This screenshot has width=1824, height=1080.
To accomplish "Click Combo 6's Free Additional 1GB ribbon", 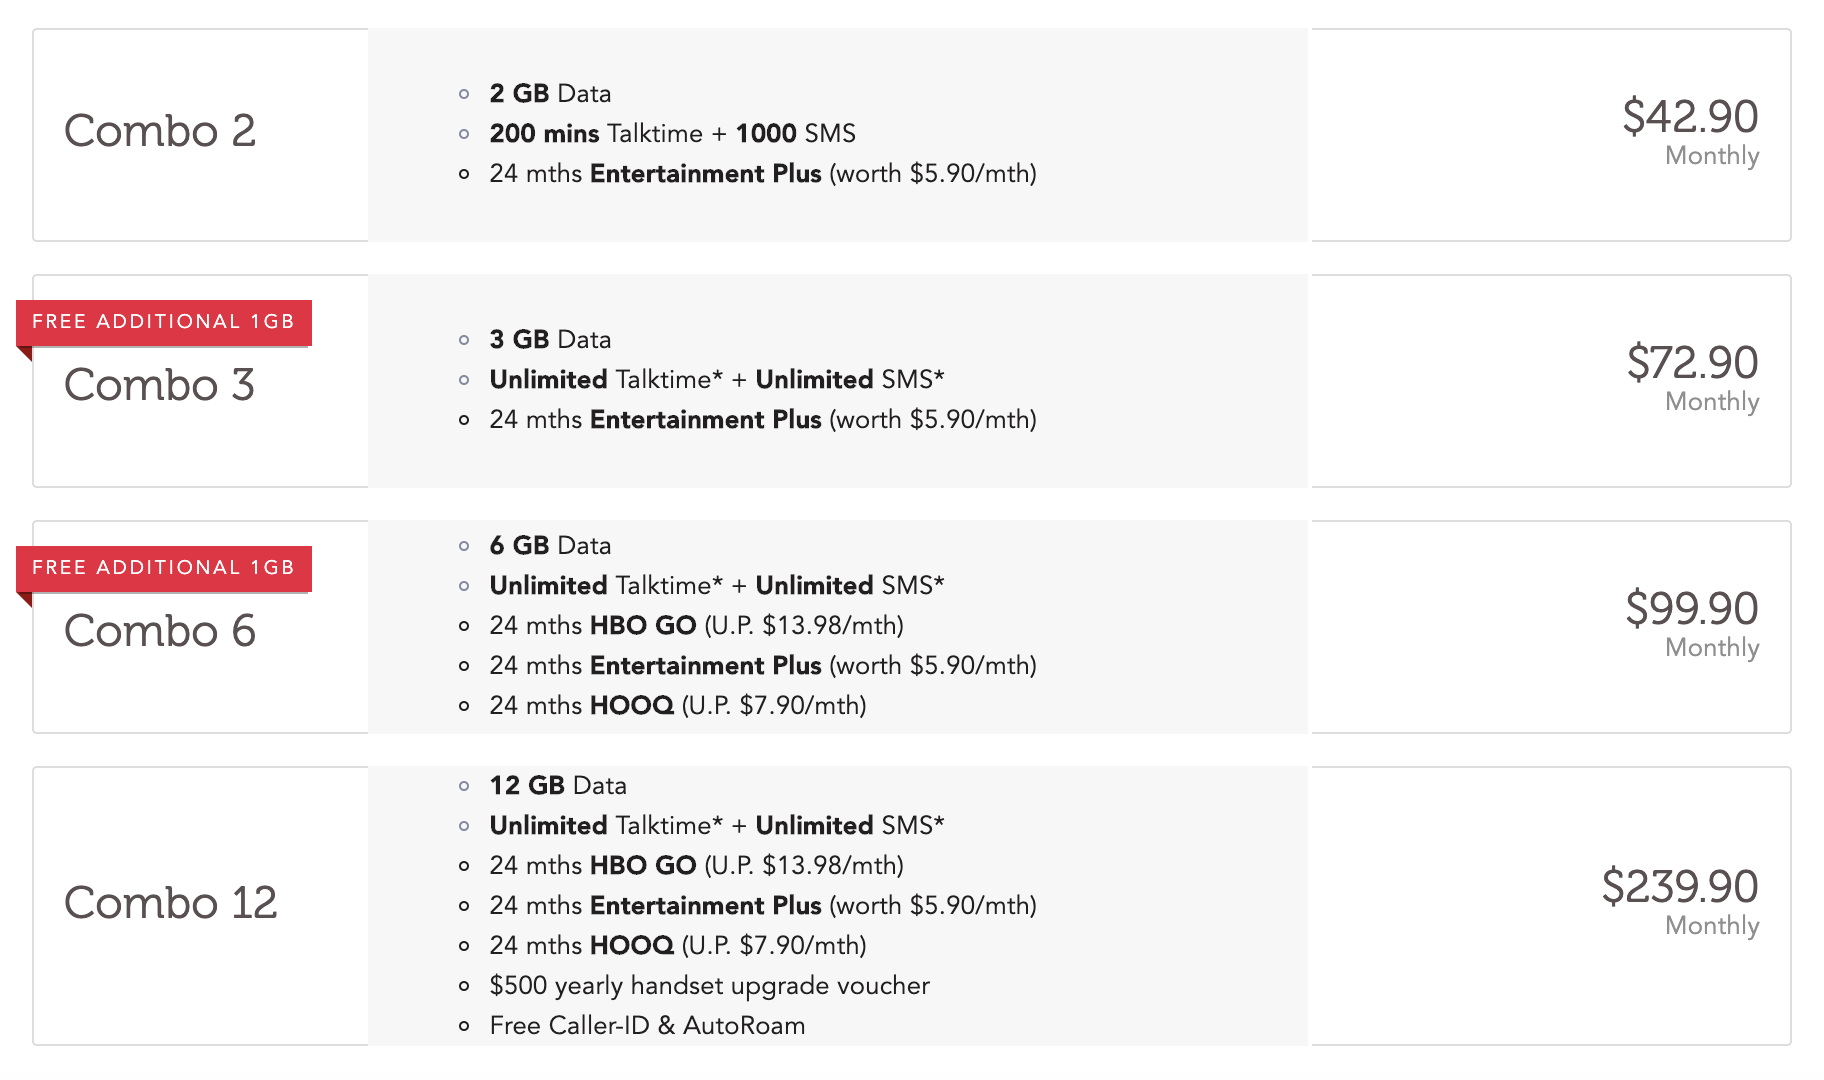I will tap(164, 568).
